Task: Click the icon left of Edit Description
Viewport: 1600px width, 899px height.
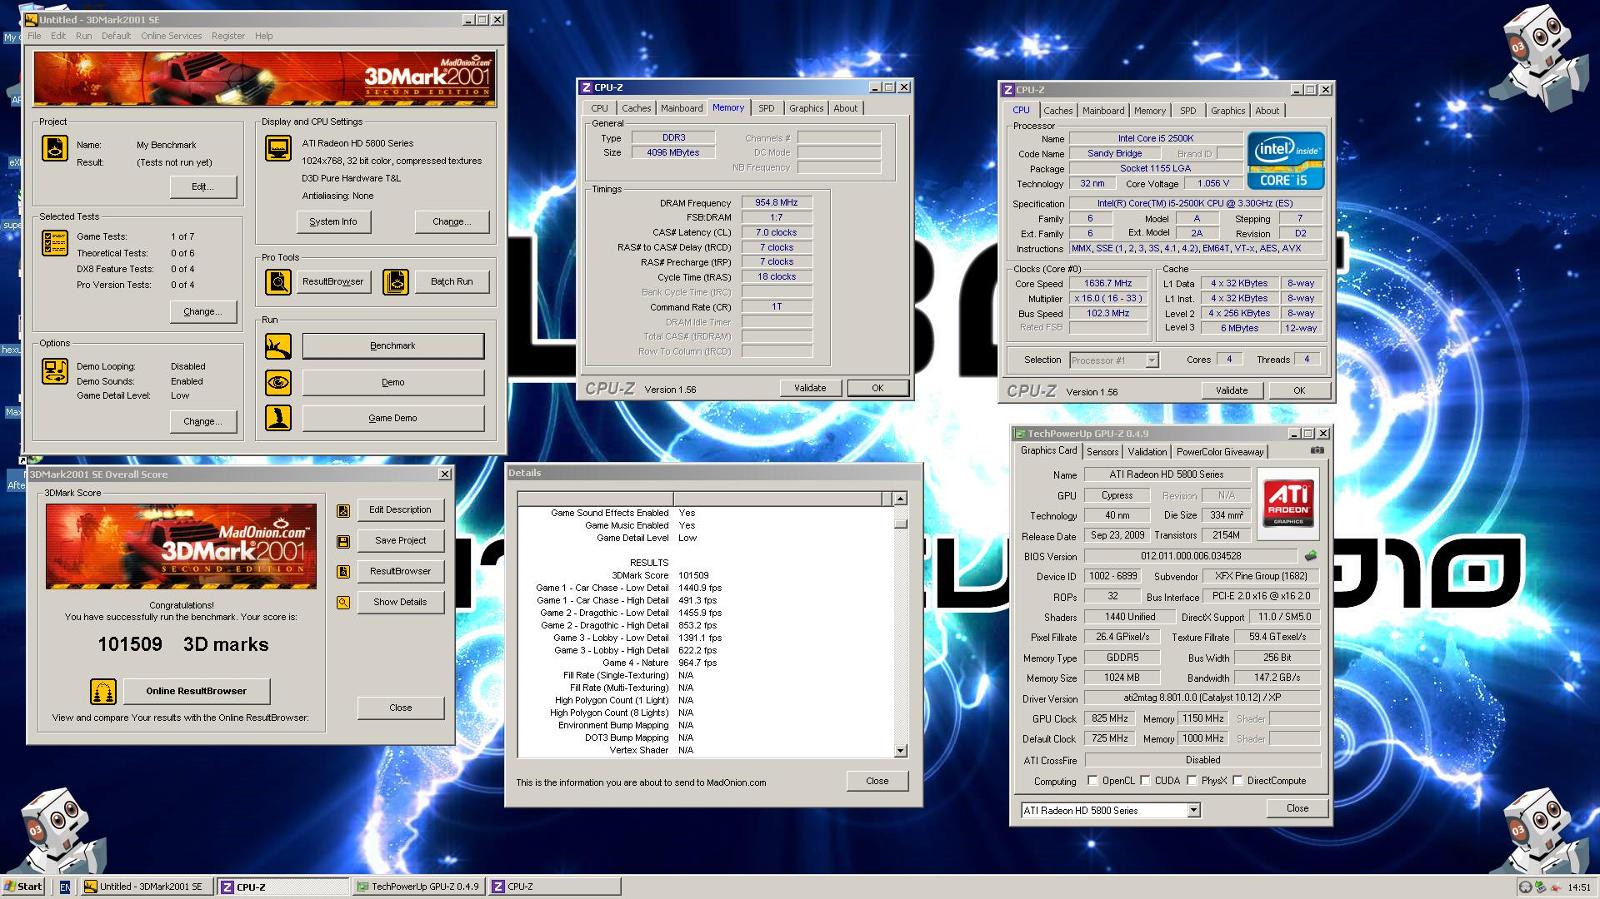Action: tap(343, 511)
